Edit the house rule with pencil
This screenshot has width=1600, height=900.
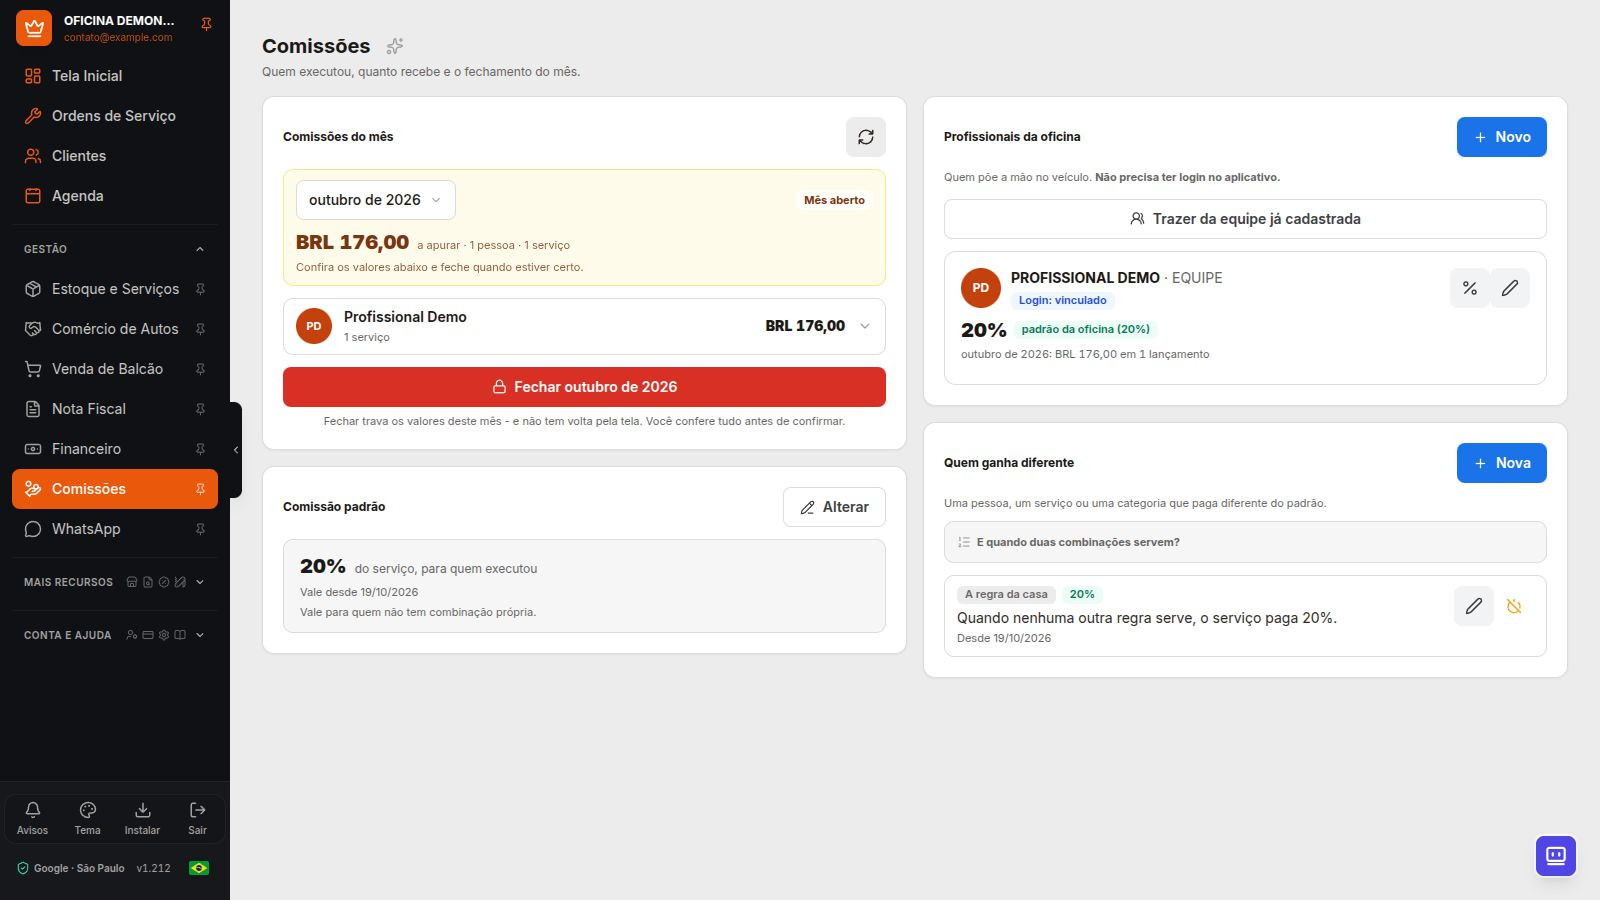tap(1474, 606)
